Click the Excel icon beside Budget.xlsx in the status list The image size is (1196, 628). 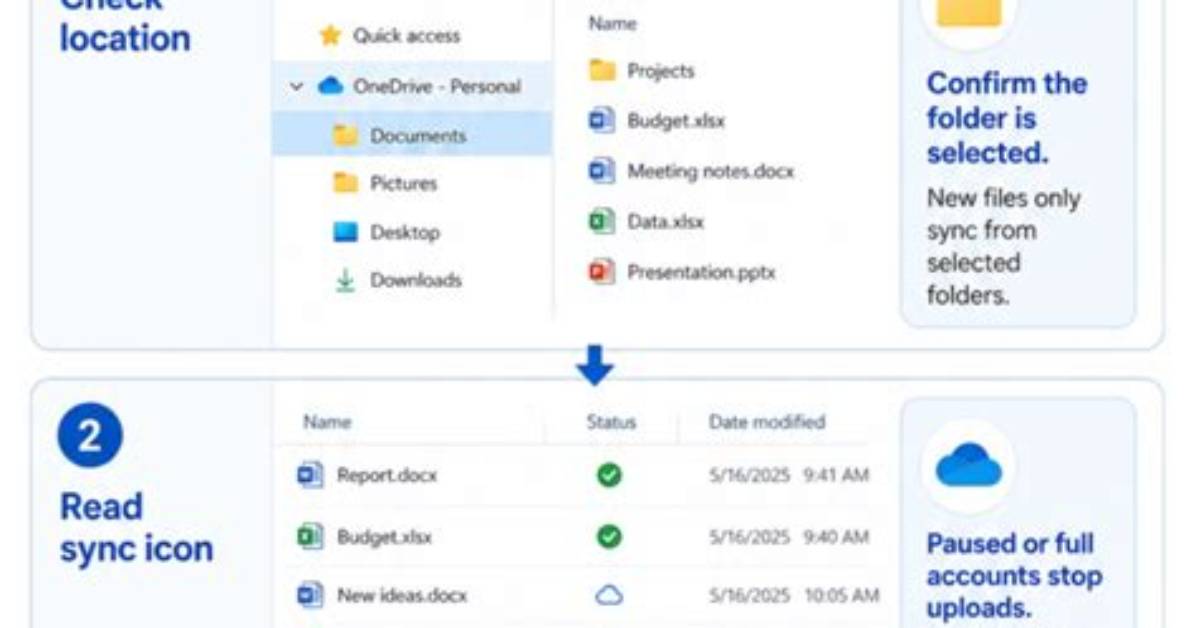[x=310, y=536]
